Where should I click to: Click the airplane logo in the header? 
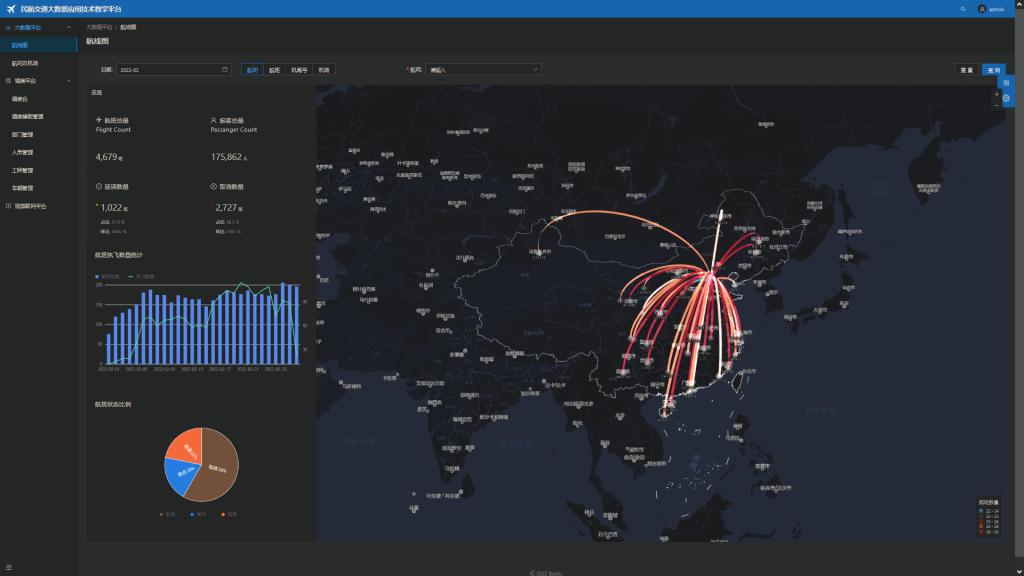(x=11, y=8)
